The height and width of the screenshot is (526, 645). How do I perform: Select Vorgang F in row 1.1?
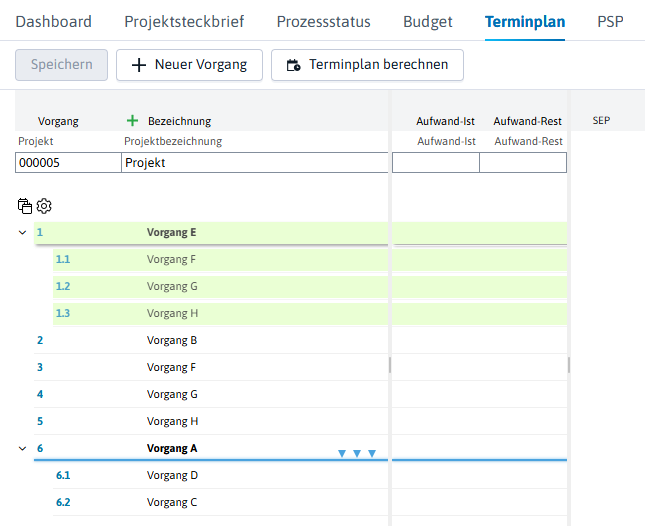(171, 260)
